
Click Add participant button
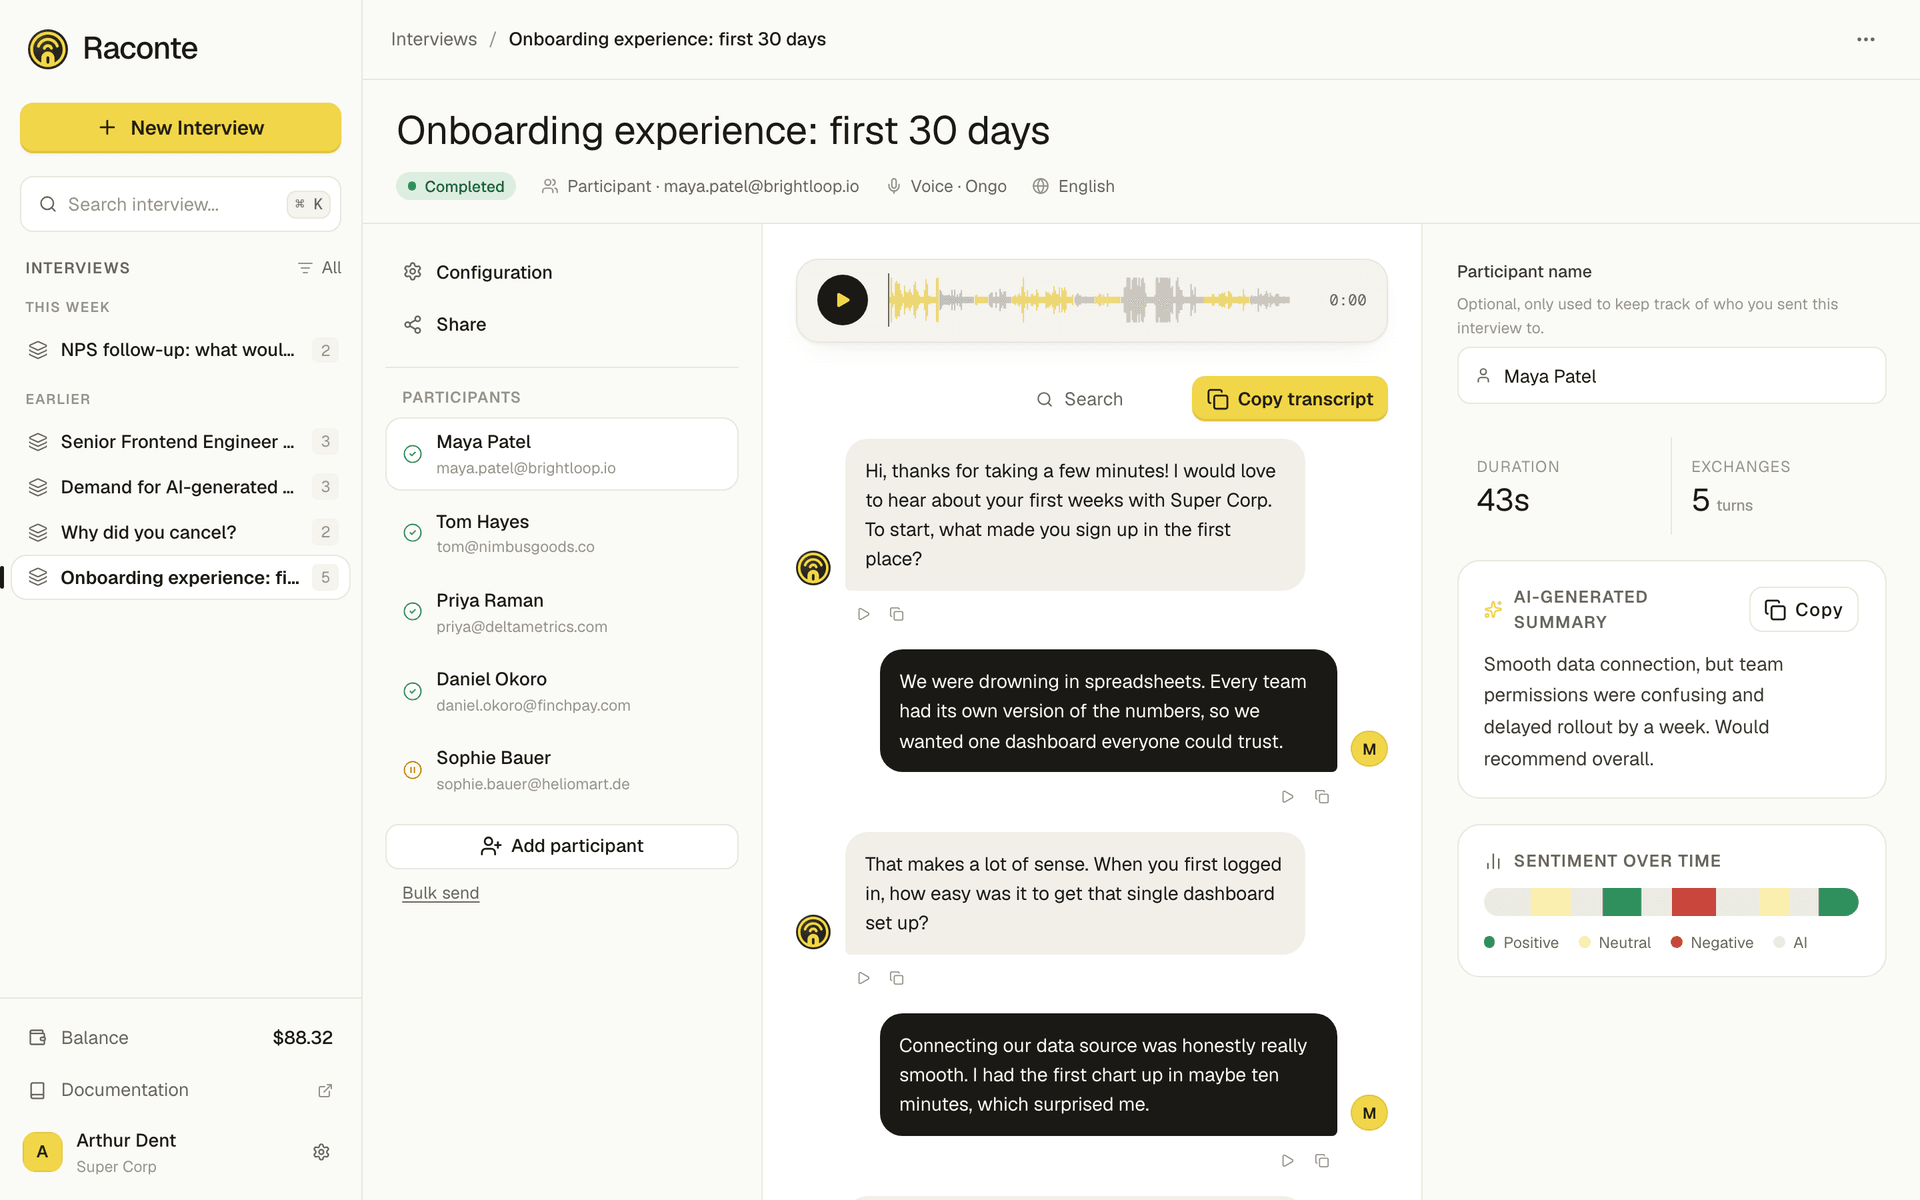pyautogui.click(x=562, y=846)
